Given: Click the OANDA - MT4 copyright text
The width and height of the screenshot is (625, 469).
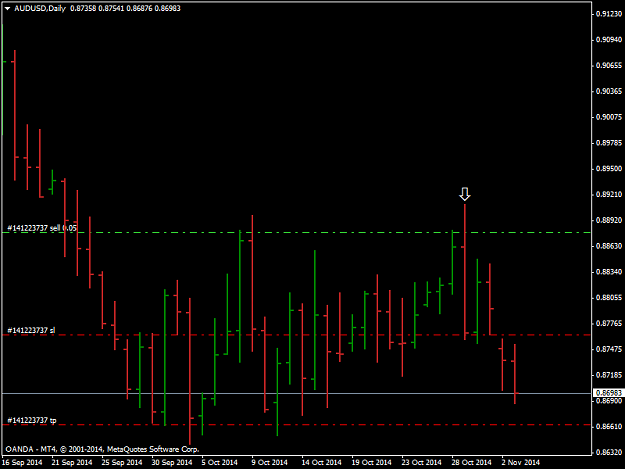Looking at the screenshot, I should [x=102, y=449].
